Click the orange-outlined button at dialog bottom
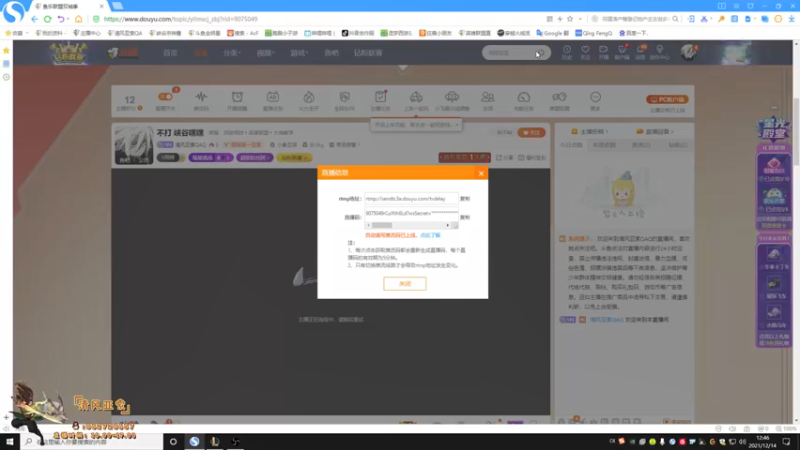Screen dimensions: 800x450 coord(405,284)
